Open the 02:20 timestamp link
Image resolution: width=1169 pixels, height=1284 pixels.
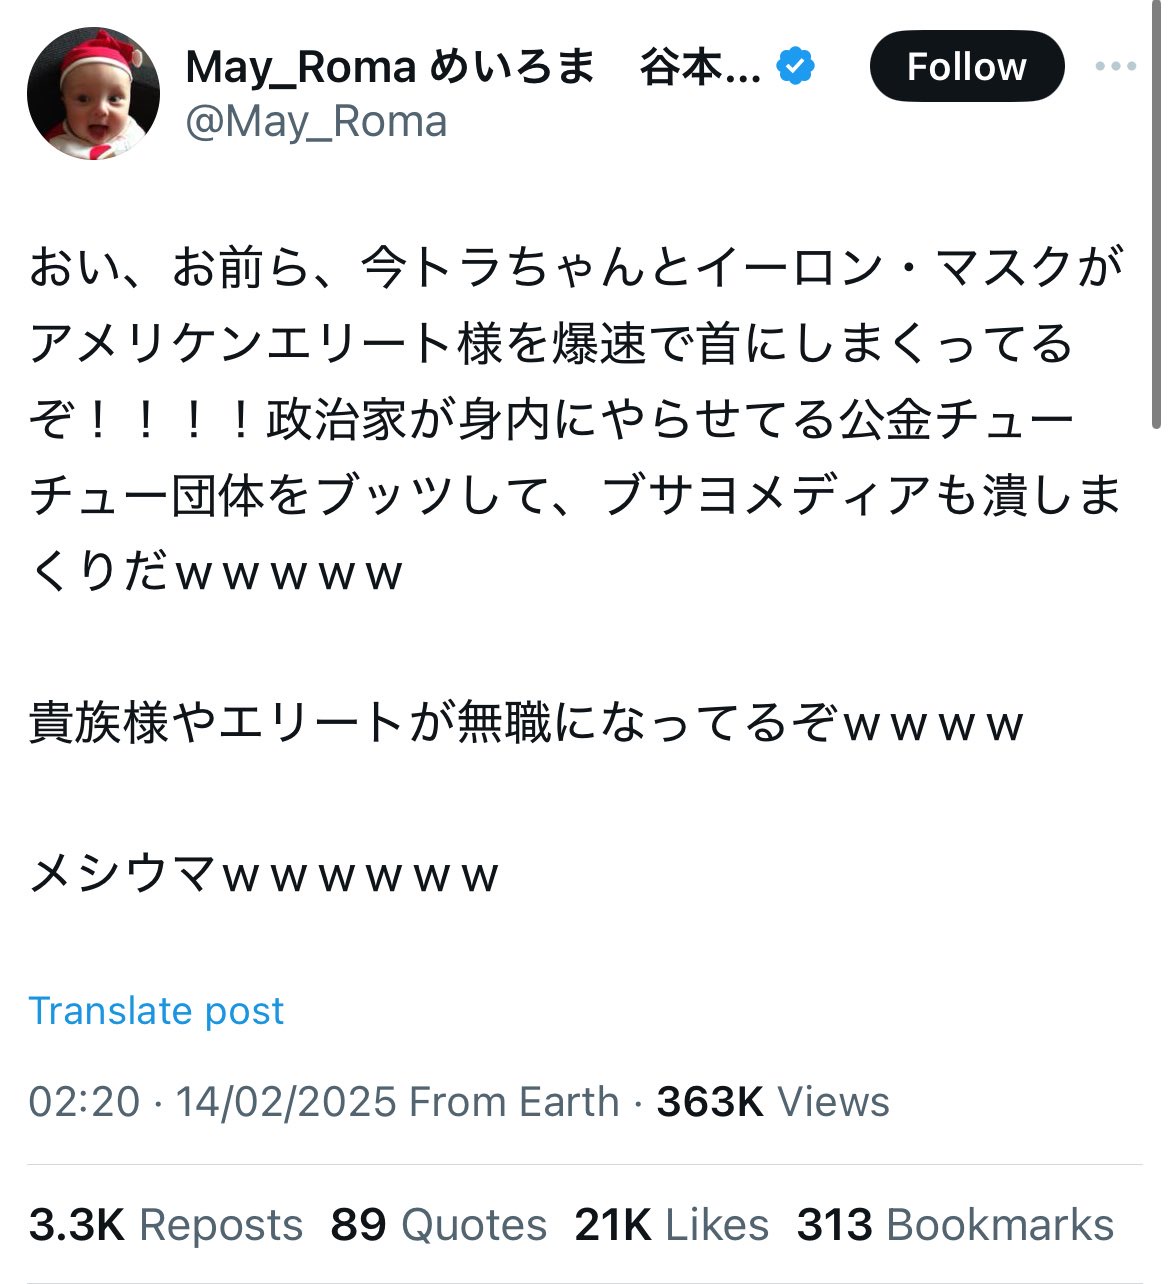coord(84,1102)
